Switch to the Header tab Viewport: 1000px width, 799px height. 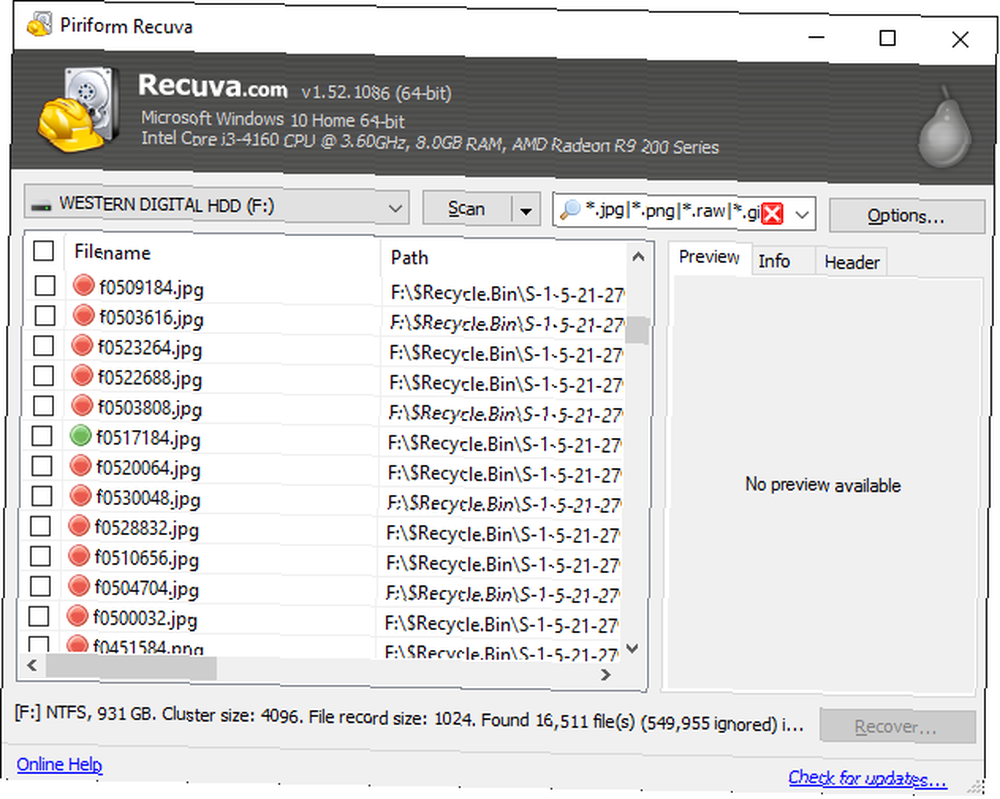point(851,262)
